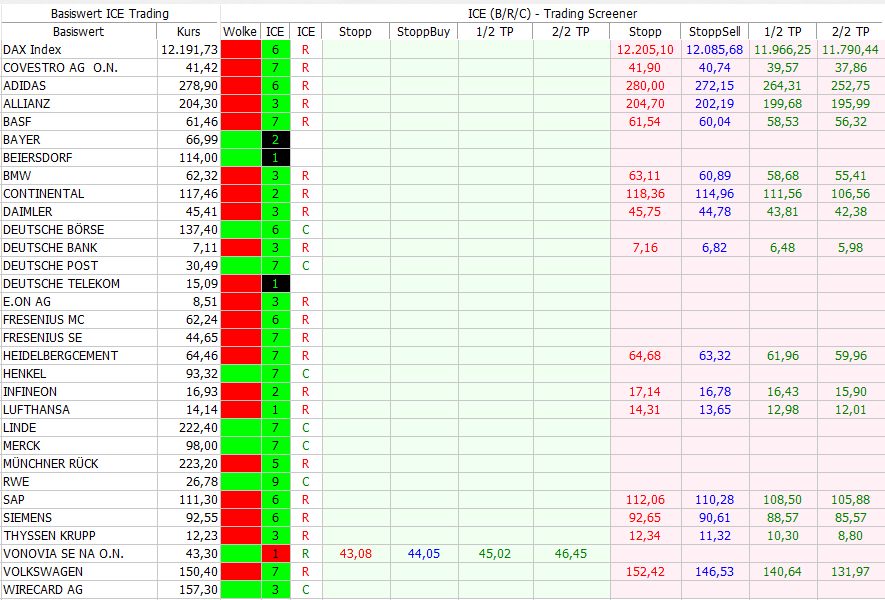Click the Wirecard Kurs value 157,30
The width and height of the screenshot is (885, 600).
point(198,590)
